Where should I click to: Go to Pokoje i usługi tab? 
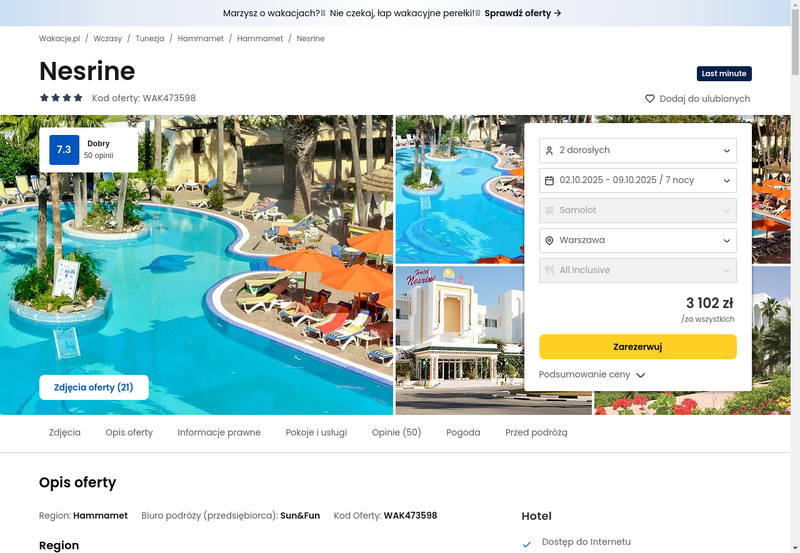[x=316, y=433]
